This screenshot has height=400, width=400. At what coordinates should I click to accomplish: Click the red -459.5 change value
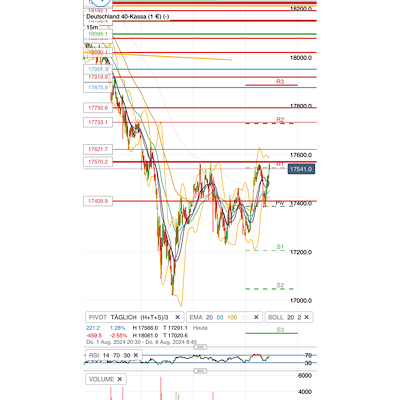click(94, 335)
